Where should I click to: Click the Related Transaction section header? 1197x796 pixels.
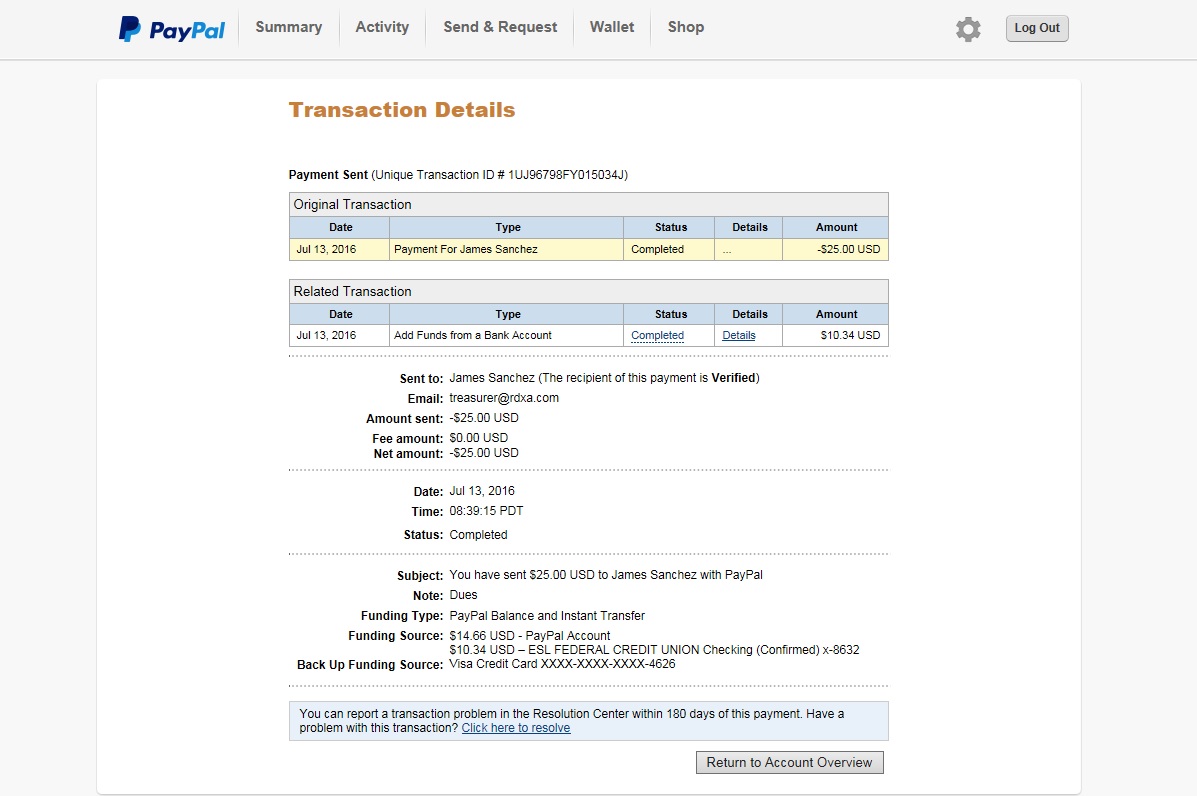point(589,292)
